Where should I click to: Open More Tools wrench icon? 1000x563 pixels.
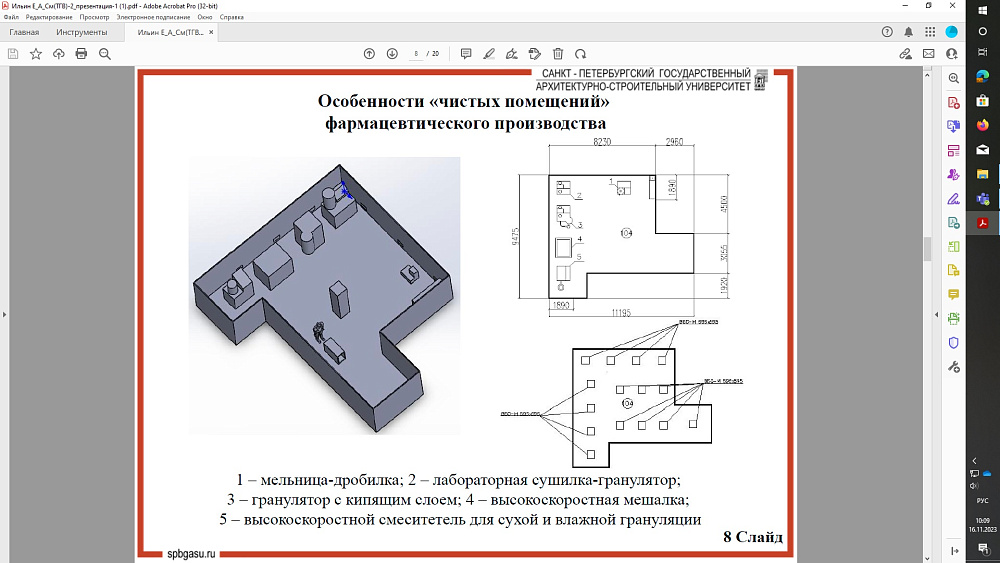[953, 367]
